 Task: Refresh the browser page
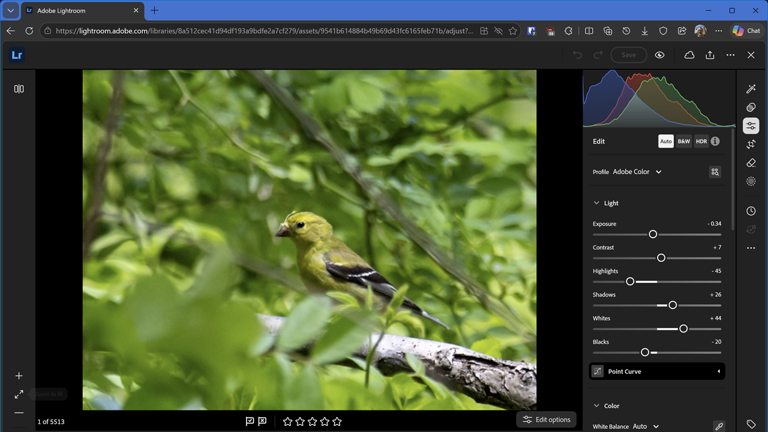(x=29, y=31)
